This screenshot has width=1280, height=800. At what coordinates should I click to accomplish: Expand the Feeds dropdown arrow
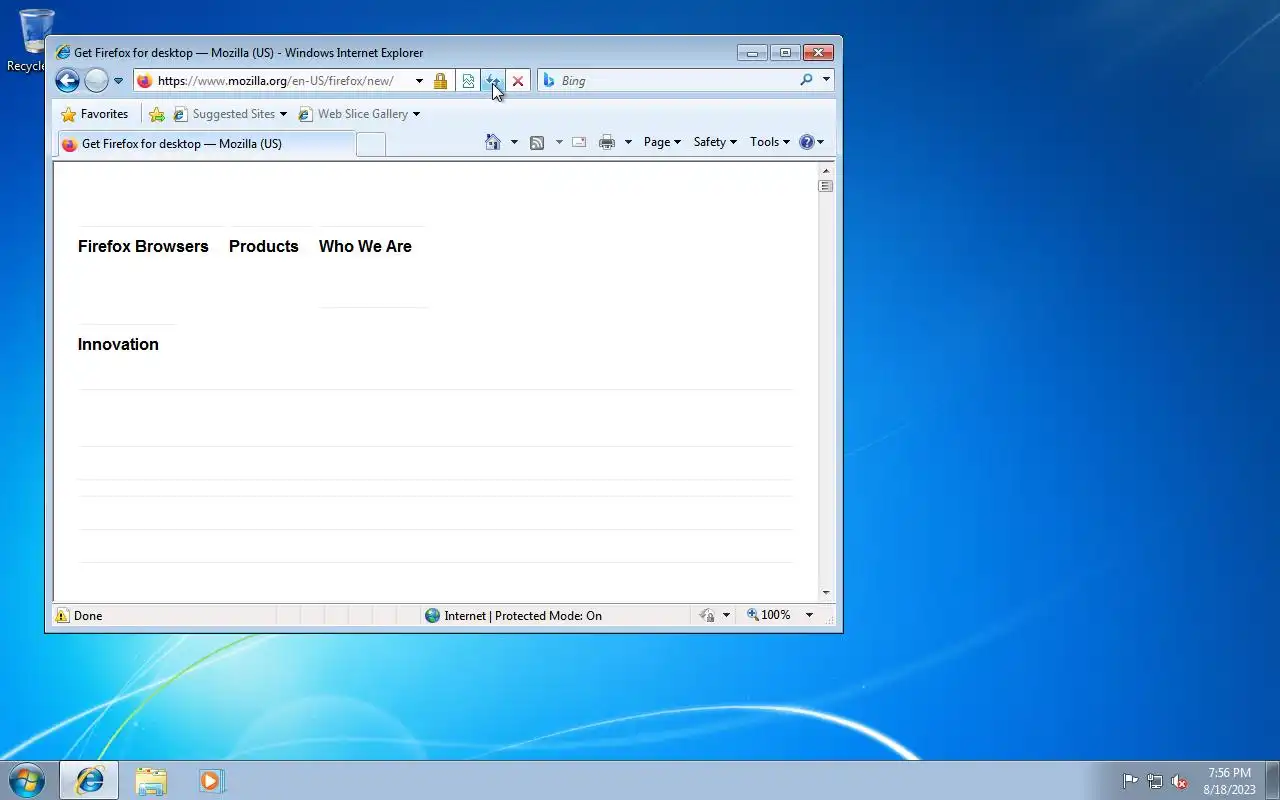pos(559,142)
